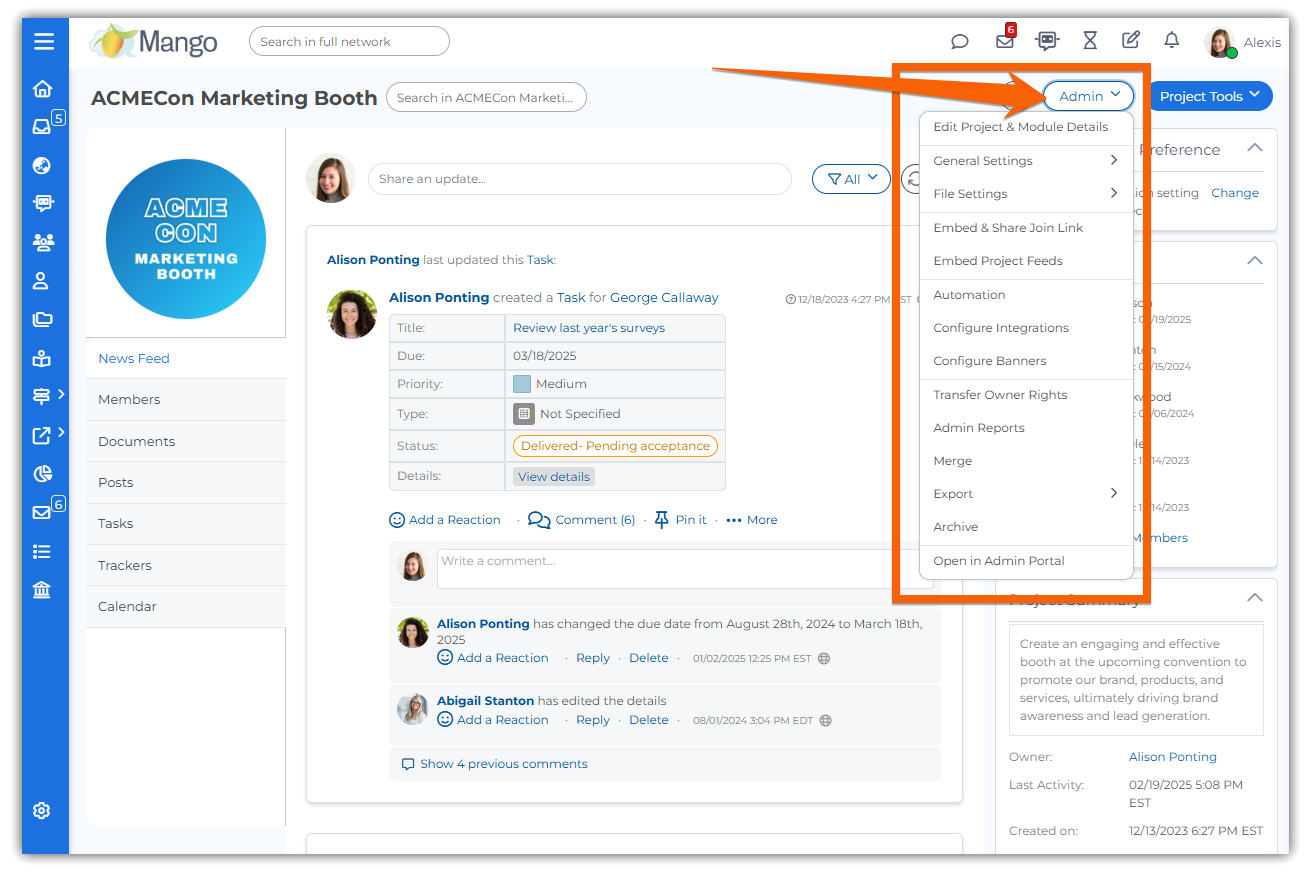Open the settings gear in sidebar
Viewport: 1307px width, 878px height.
(42, 810)
